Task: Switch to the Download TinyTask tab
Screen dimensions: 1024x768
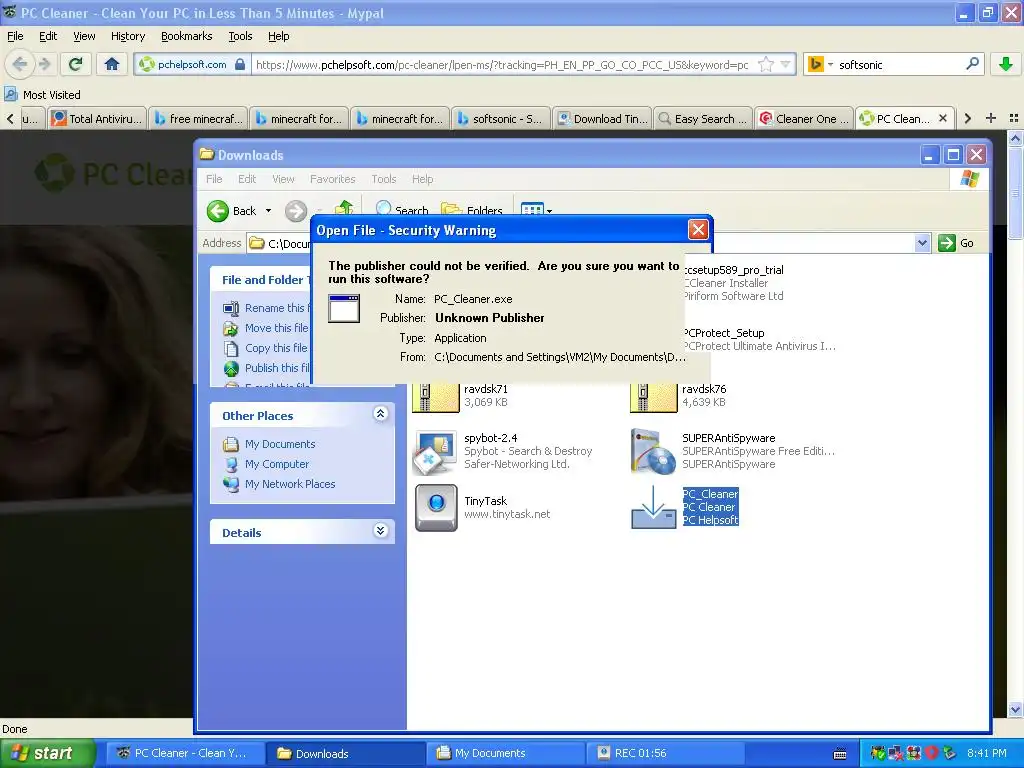Action: click(602, 119)
